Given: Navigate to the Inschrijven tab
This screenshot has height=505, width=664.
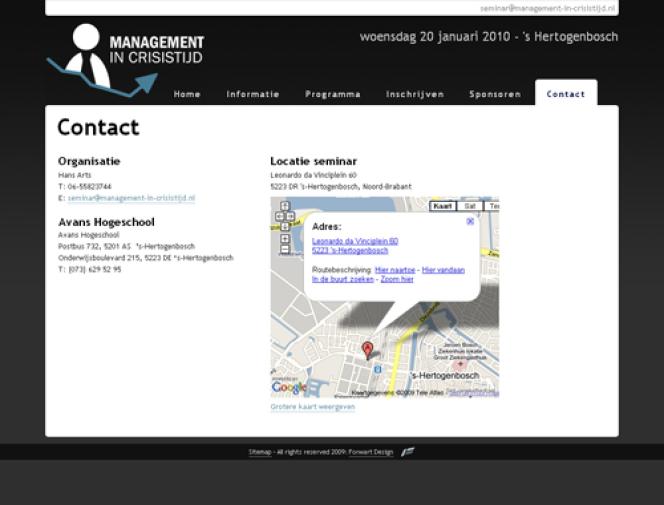Looking at the screenshot, I should click(x=415, y=94).
